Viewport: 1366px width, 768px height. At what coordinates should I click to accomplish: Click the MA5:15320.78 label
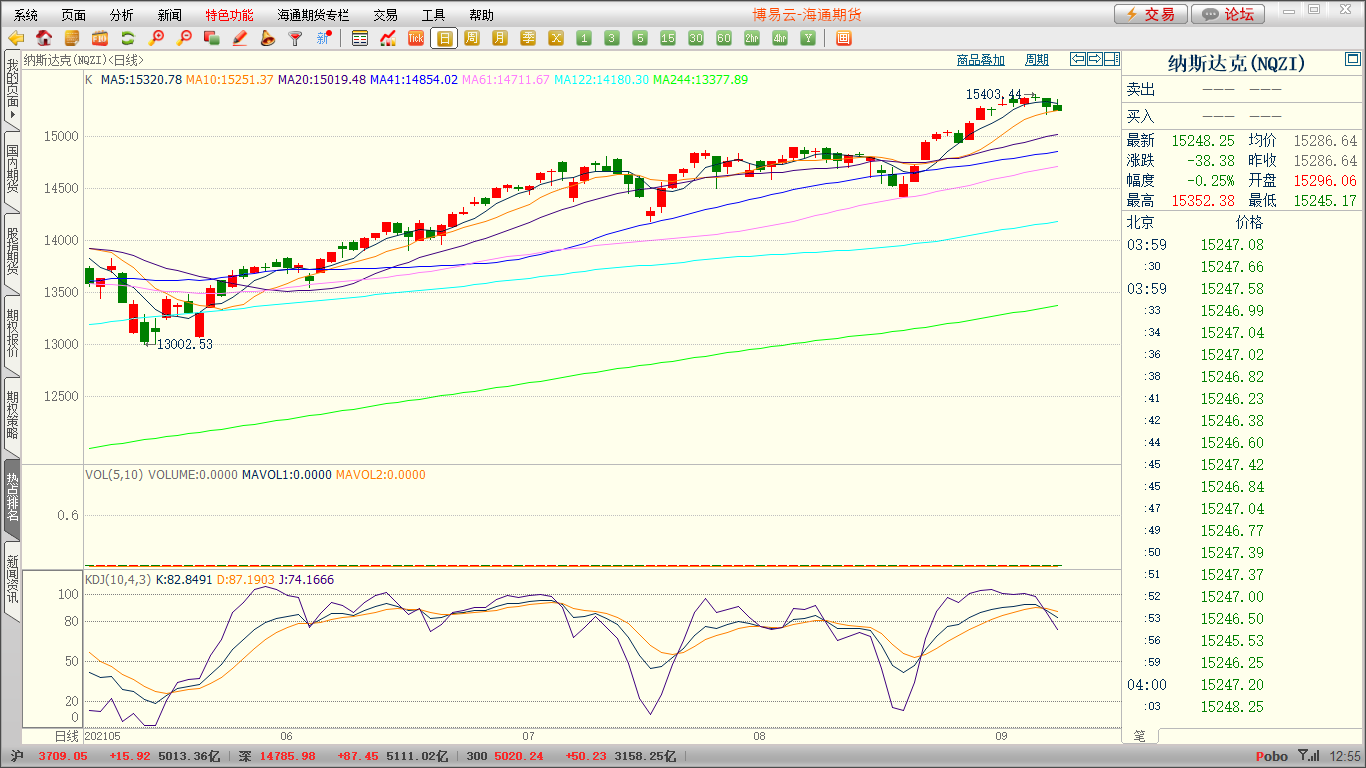141,79
